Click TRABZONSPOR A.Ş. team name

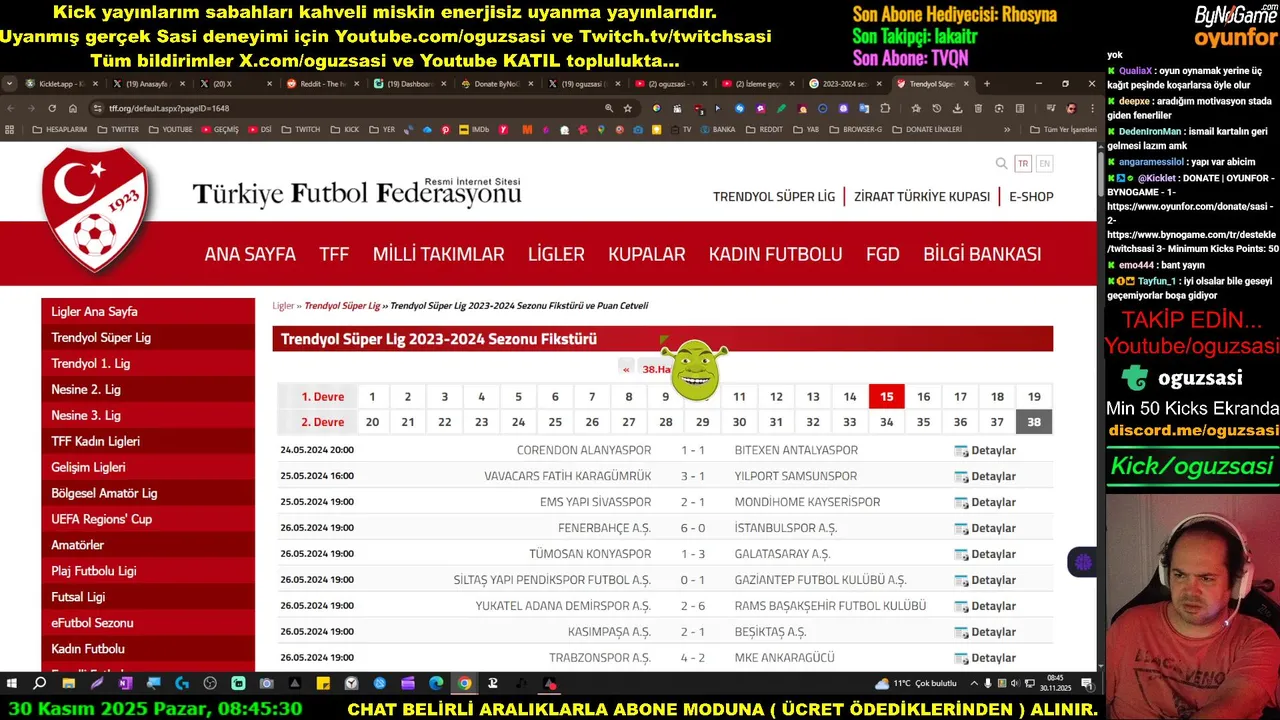click(x=600, y=658)
